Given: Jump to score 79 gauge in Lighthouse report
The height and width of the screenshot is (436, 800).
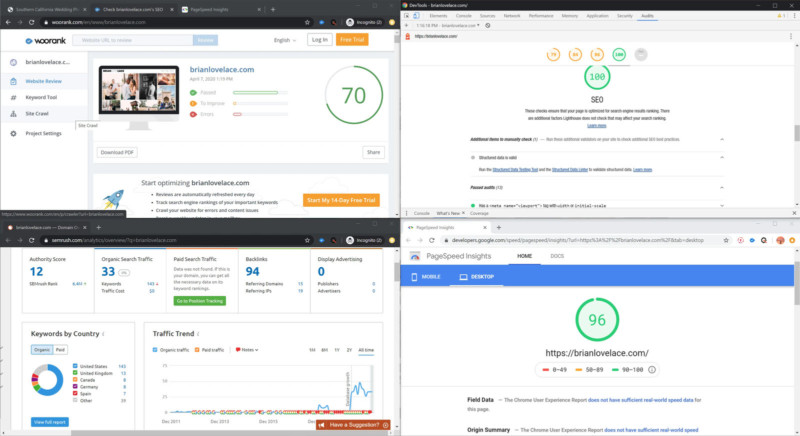Looking at the screenshot, I should tap(553, 55).
